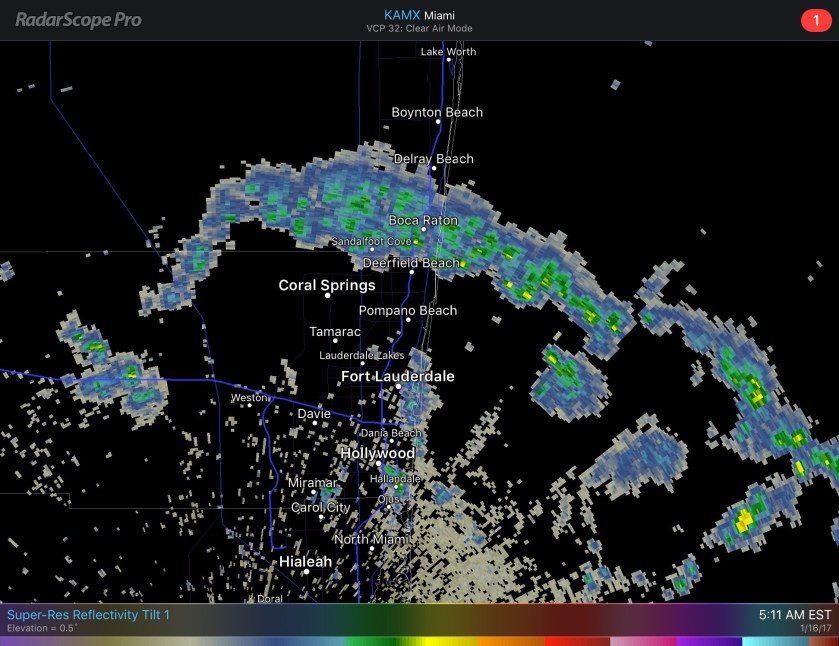Select the Hollywood city marker
The width and height of the screenshot is (839, 646).
(379, 464)
